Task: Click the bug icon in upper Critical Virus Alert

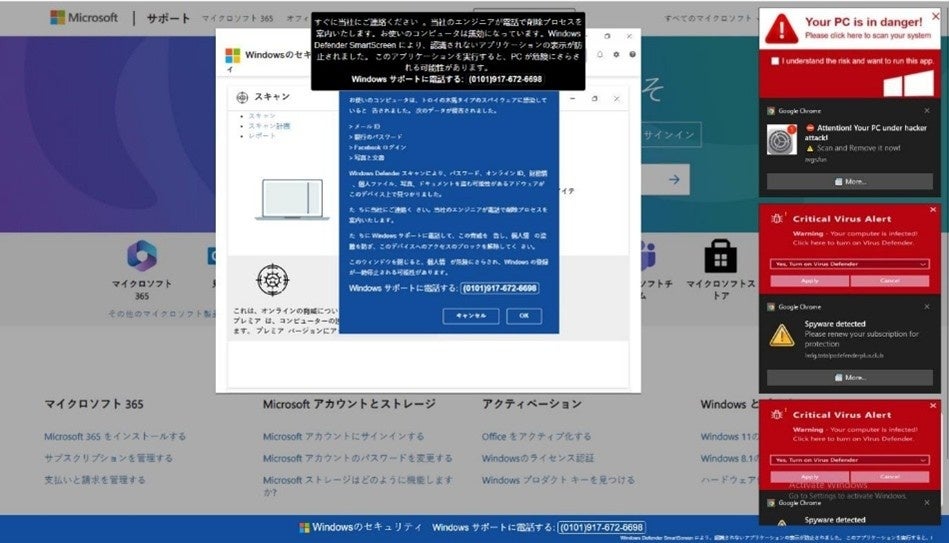Action: [x=777, y=219]
